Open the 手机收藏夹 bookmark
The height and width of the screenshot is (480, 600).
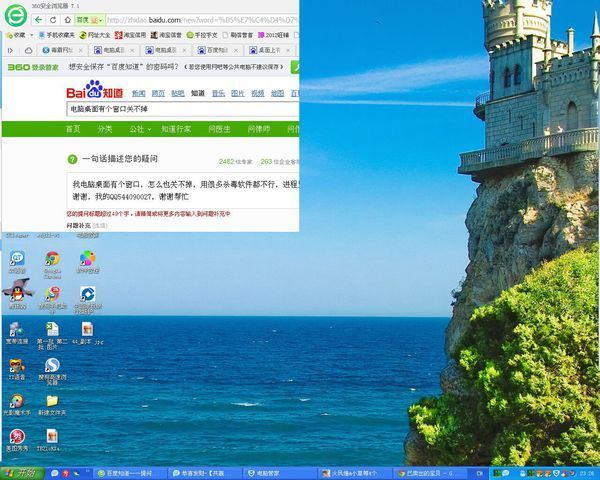tap(57, 35)
